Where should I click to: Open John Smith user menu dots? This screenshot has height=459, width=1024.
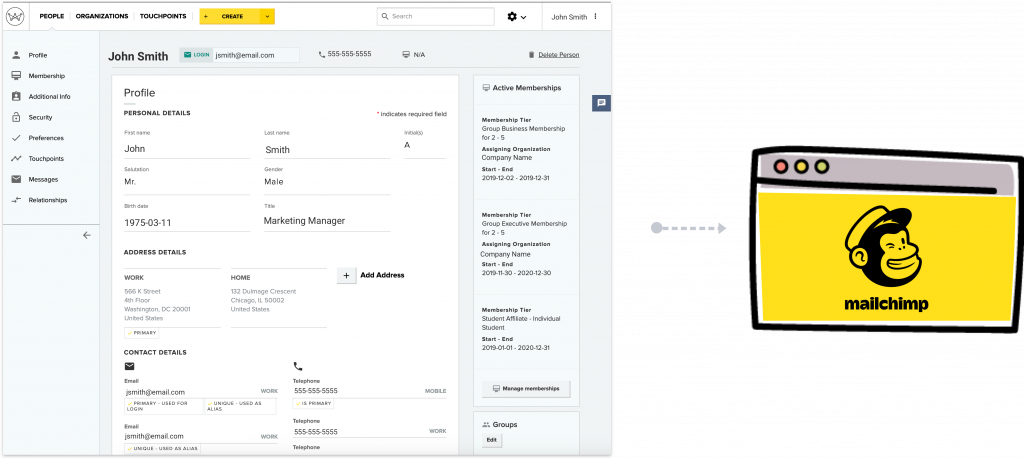(x=596, y=16)
